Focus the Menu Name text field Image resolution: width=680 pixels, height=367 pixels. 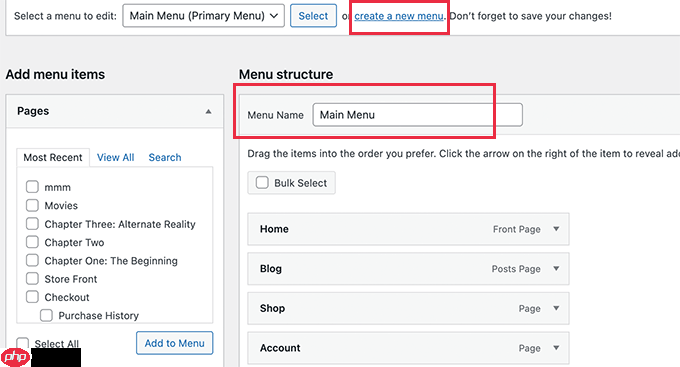418,115
